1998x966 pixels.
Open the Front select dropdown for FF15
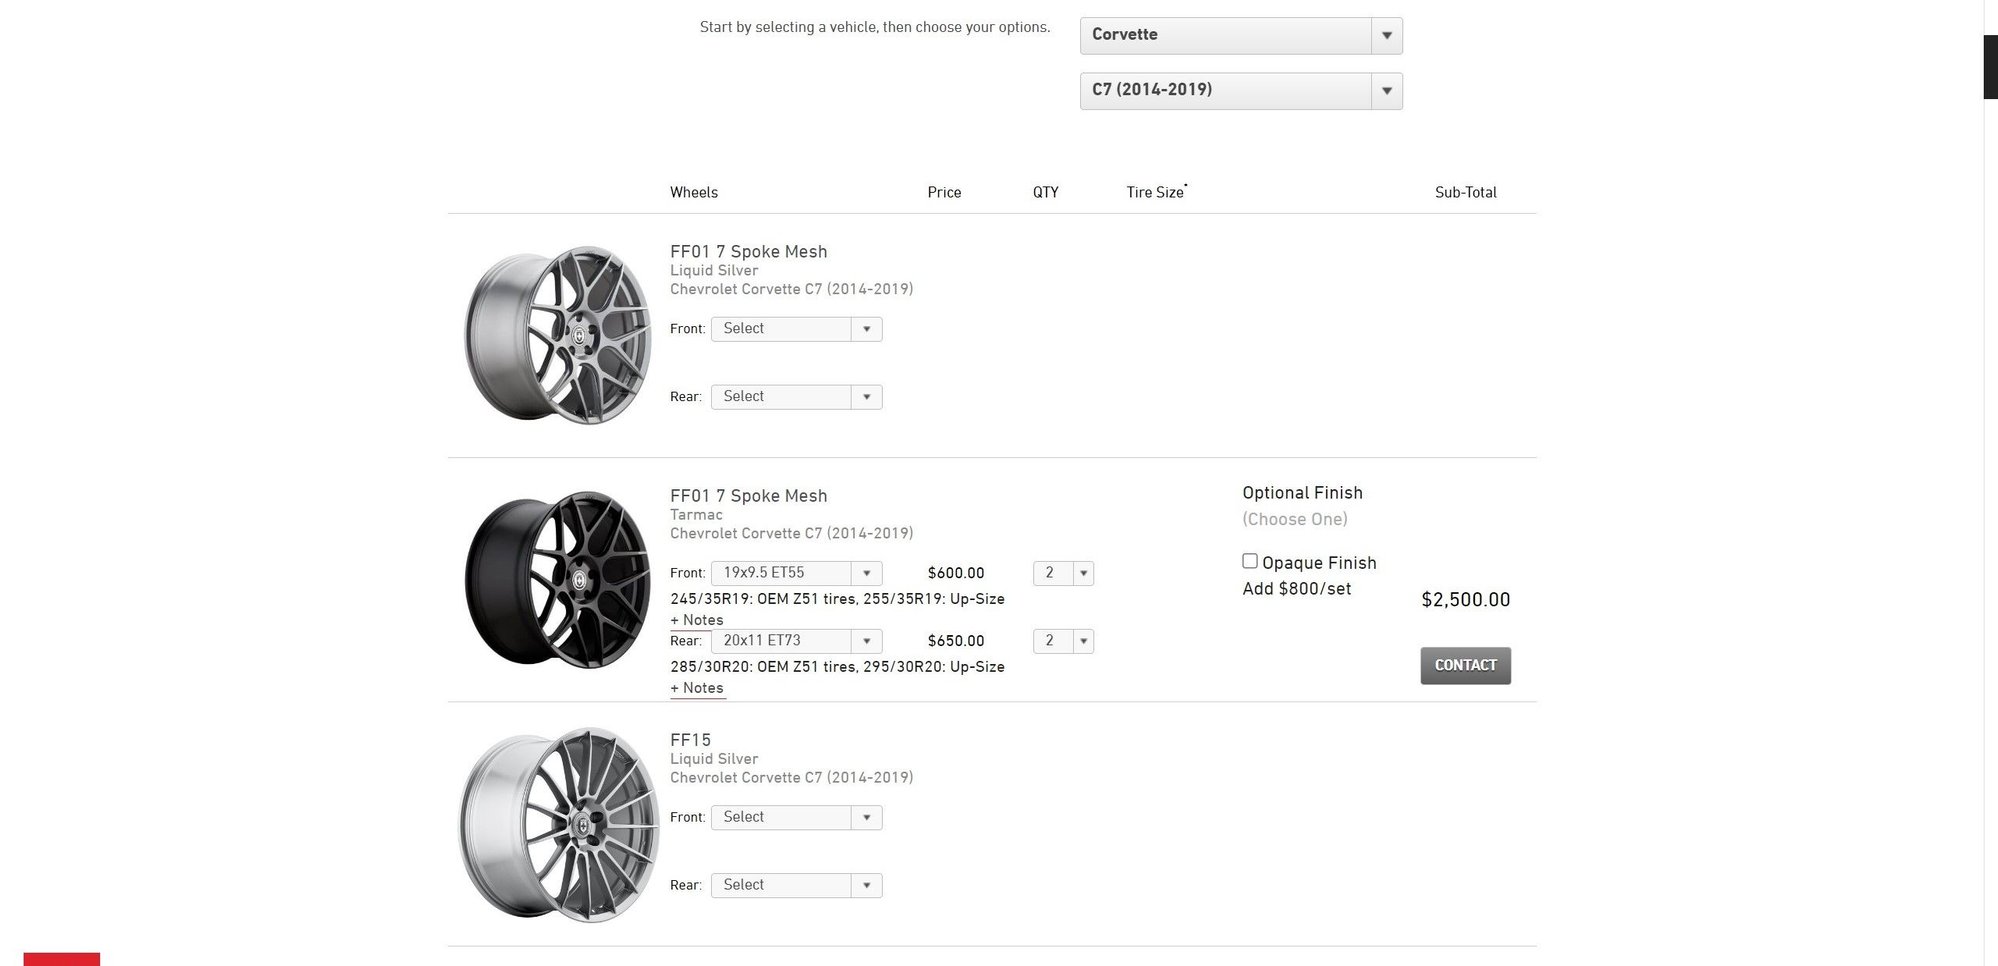pyautogui.click(x=795, y=817)
